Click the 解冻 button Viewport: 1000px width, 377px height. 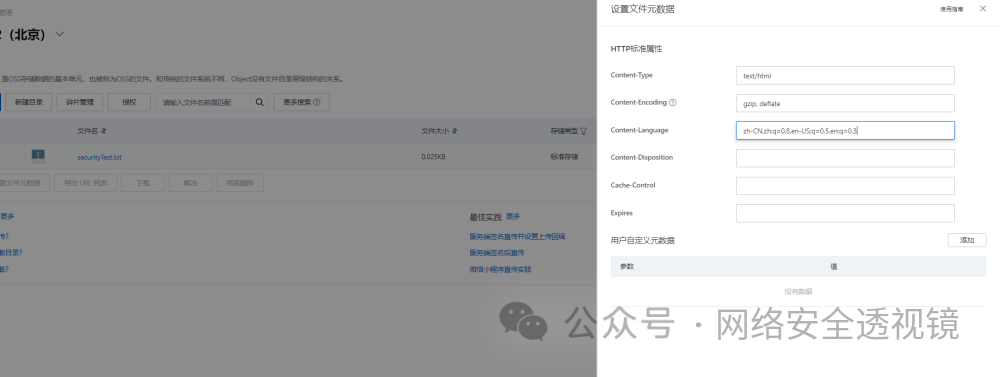point(191,183)
